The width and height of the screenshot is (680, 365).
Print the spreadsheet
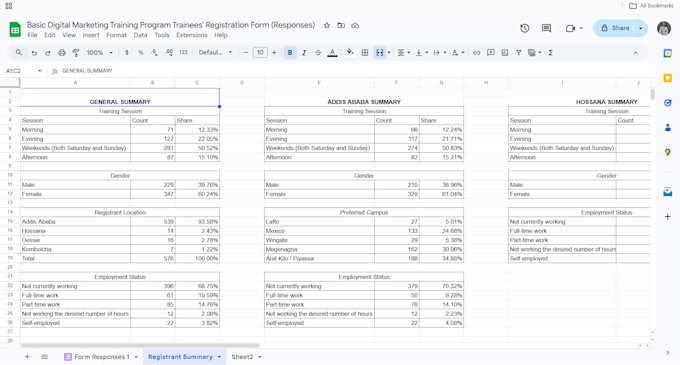[62, 52]
